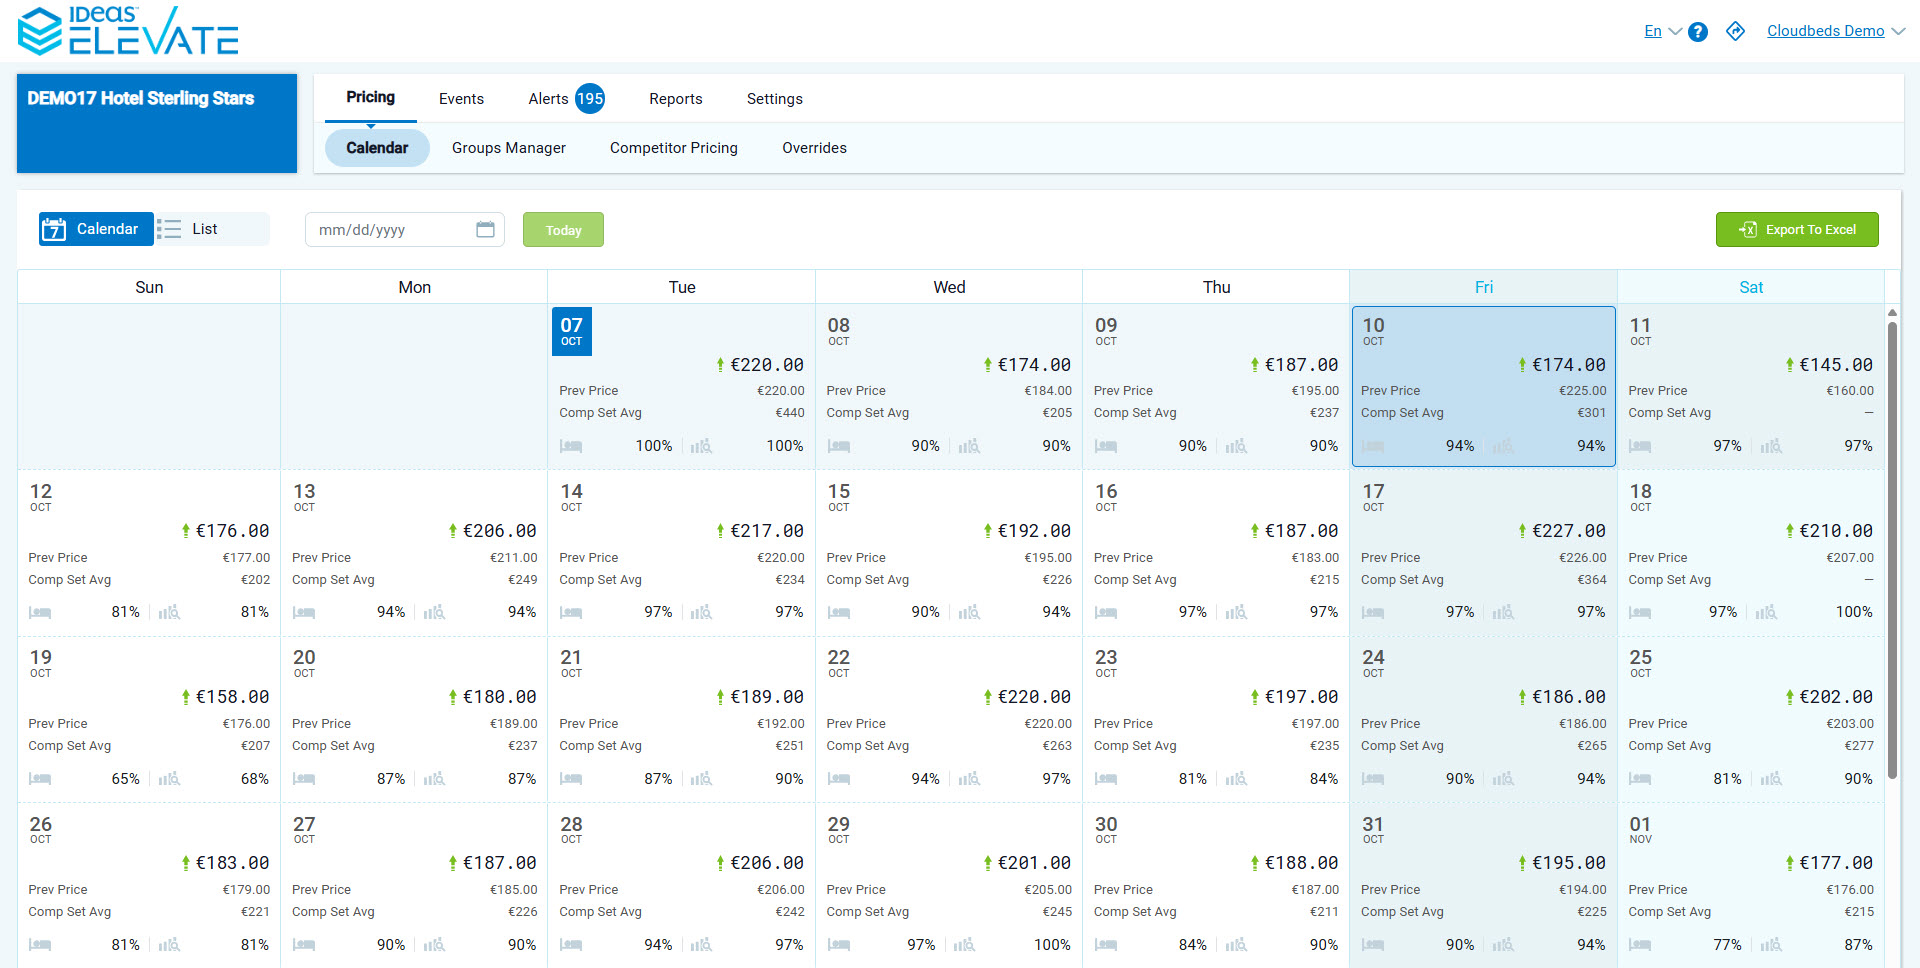The image size is (1920, 968).
Task: Switch to Calendar view toggle
Action: [x=96, y=229]
